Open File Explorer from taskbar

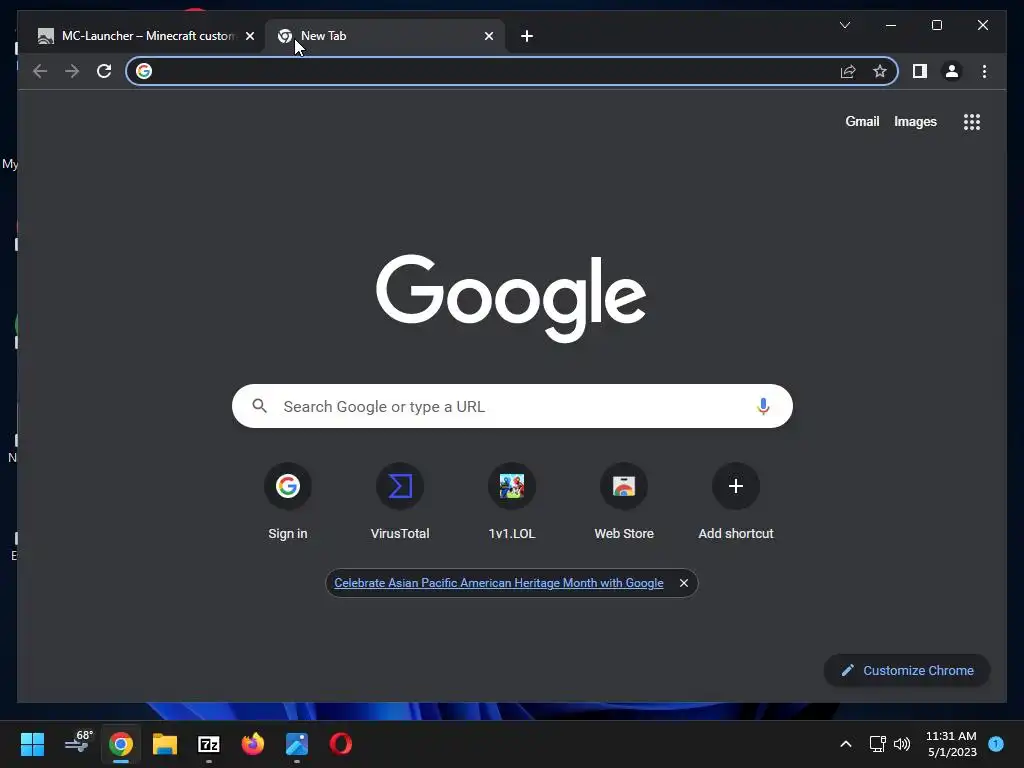coord(165,744)
